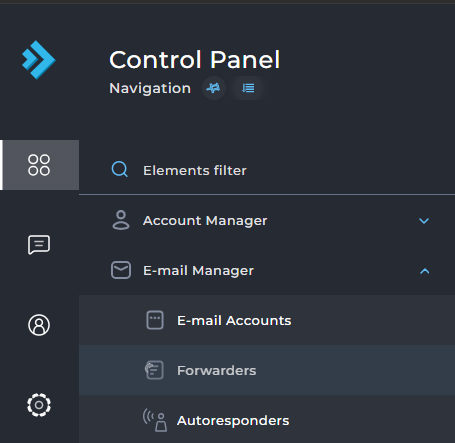Viewport: 455px width, 443px height.
Task: Switch navigation to list view icon
Action: click(x=248, y=88)
